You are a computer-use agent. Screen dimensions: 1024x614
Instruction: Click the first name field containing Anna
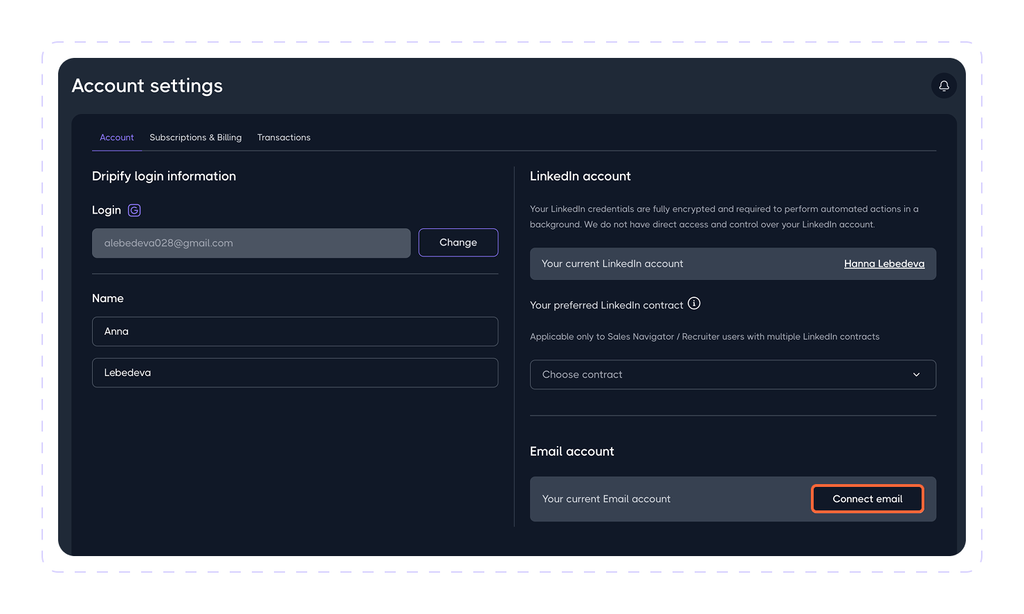click(x=295, y=331)
